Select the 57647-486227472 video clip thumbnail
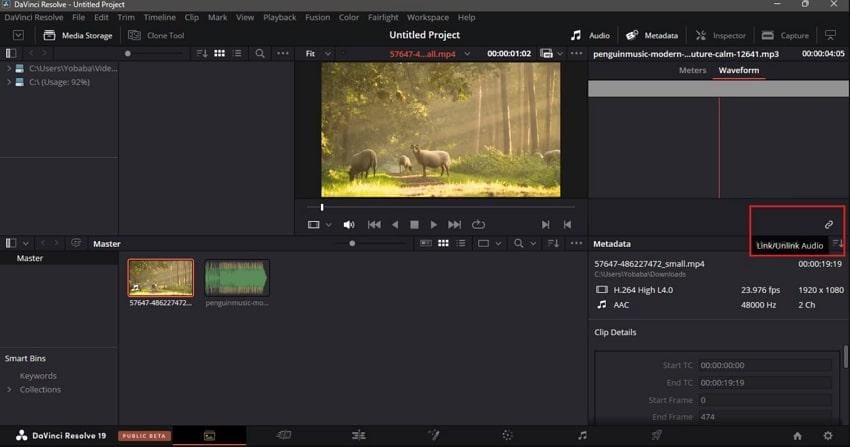This screenshot has height=447, width=850. point(160,277)
